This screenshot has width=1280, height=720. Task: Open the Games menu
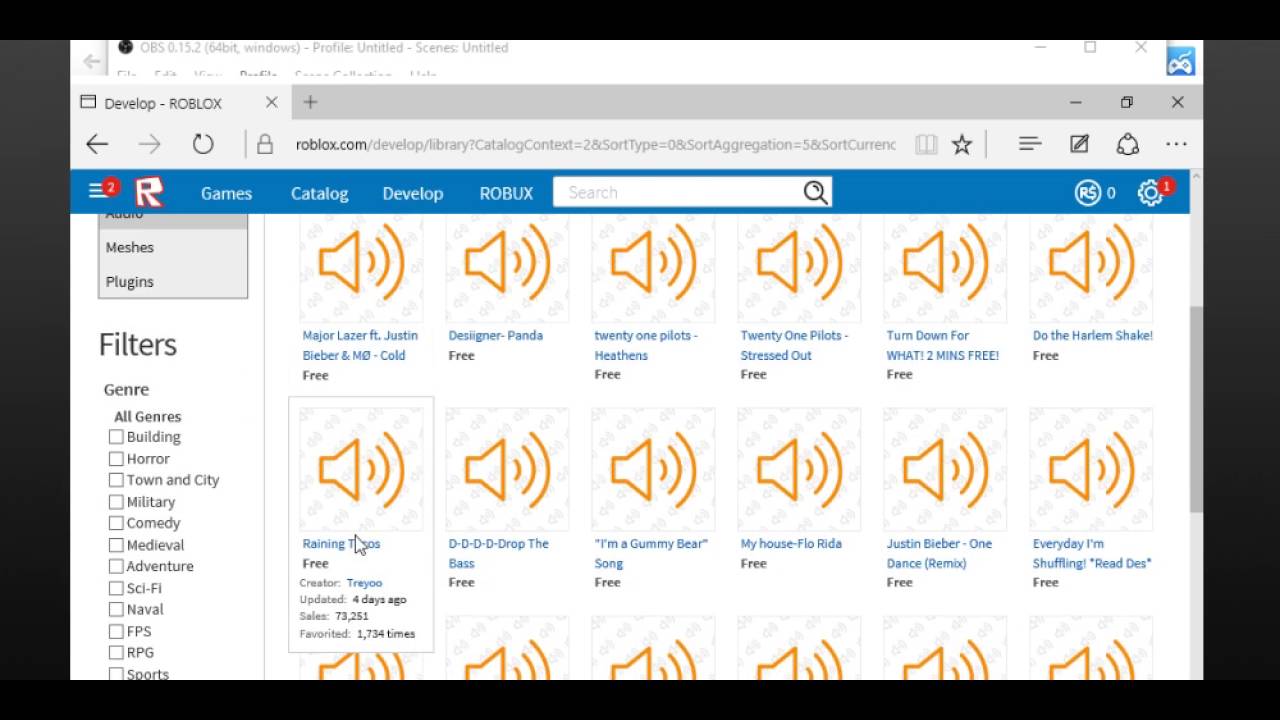tap(226, 193)
